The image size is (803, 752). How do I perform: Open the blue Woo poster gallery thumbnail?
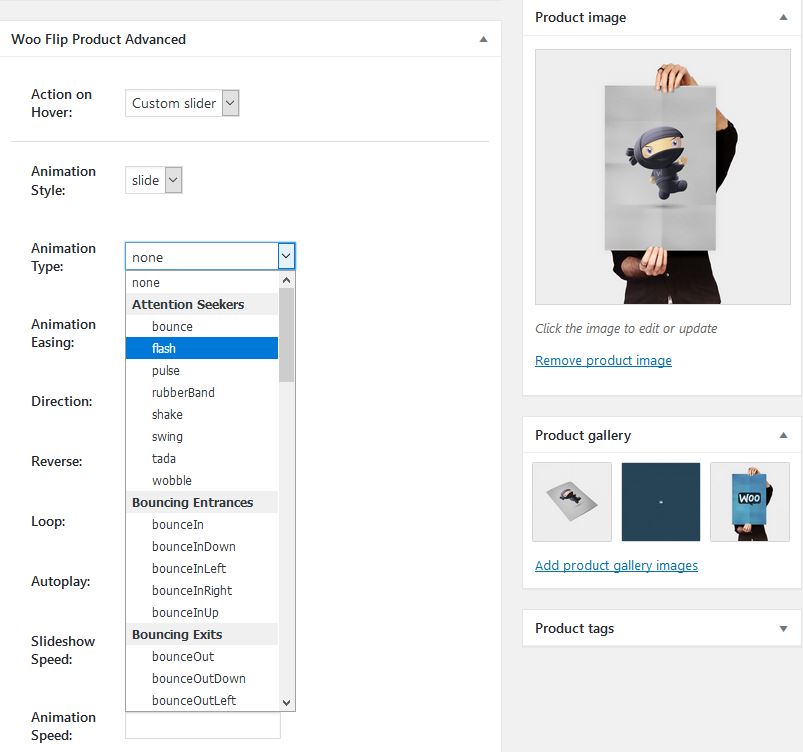750,502
